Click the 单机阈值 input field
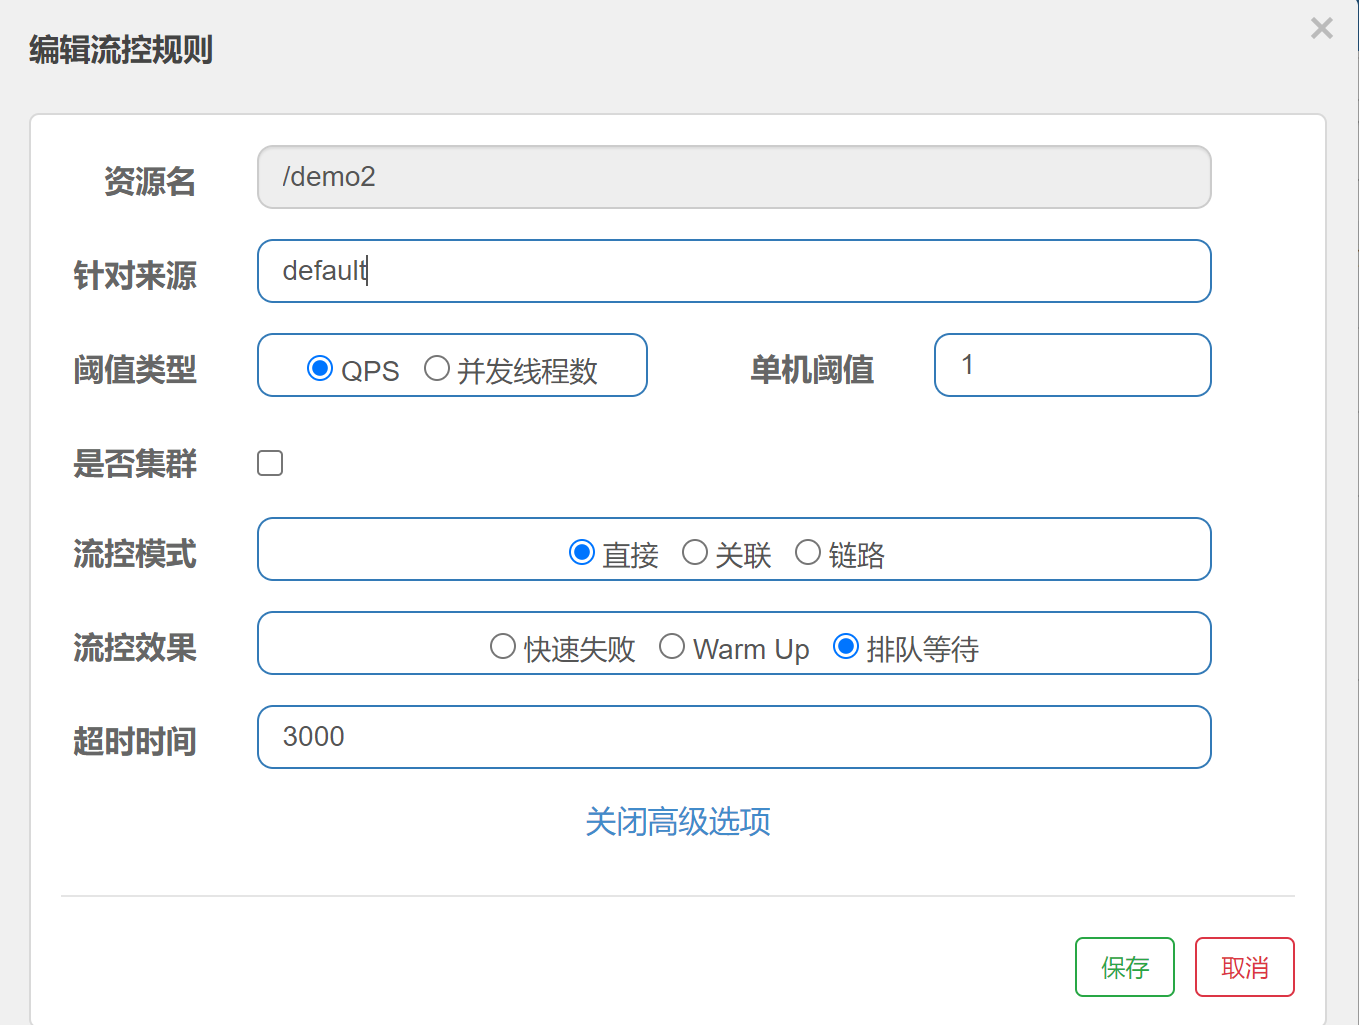 tap(1073, 365)
